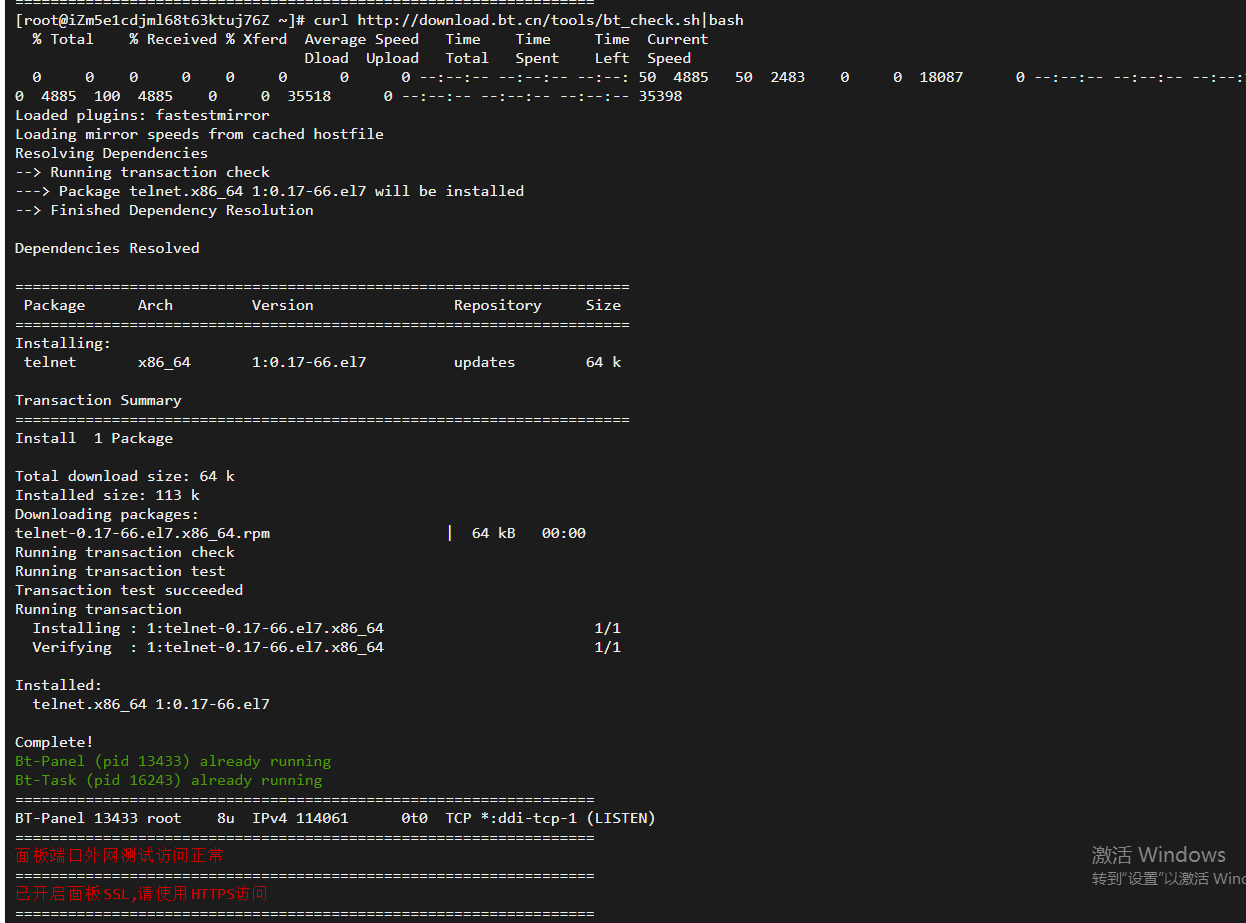The height and width of the screenshot is (923, 1246).
Task: Click the 'Installing : 1:telnet' line
Action: tap(326, 628)
